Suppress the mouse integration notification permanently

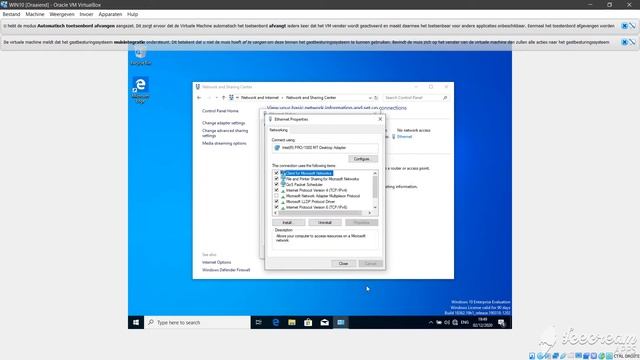632,42
